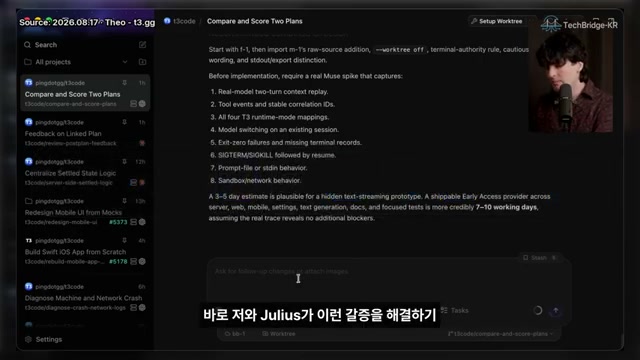The width and height of the screenshot is (640, 360).
Task: Click list item Sandbox/network behavior
Action: 259,180
